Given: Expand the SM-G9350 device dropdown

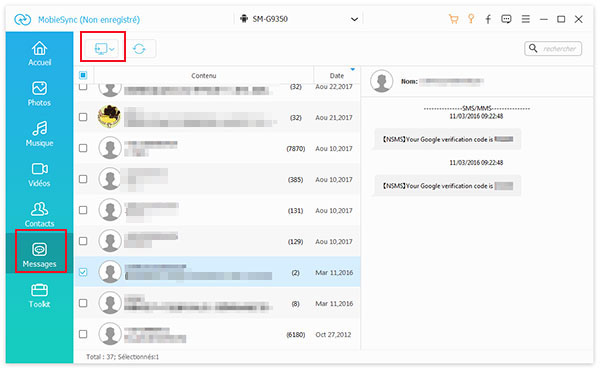Looking at the screenshot, I should click(355, 19).
